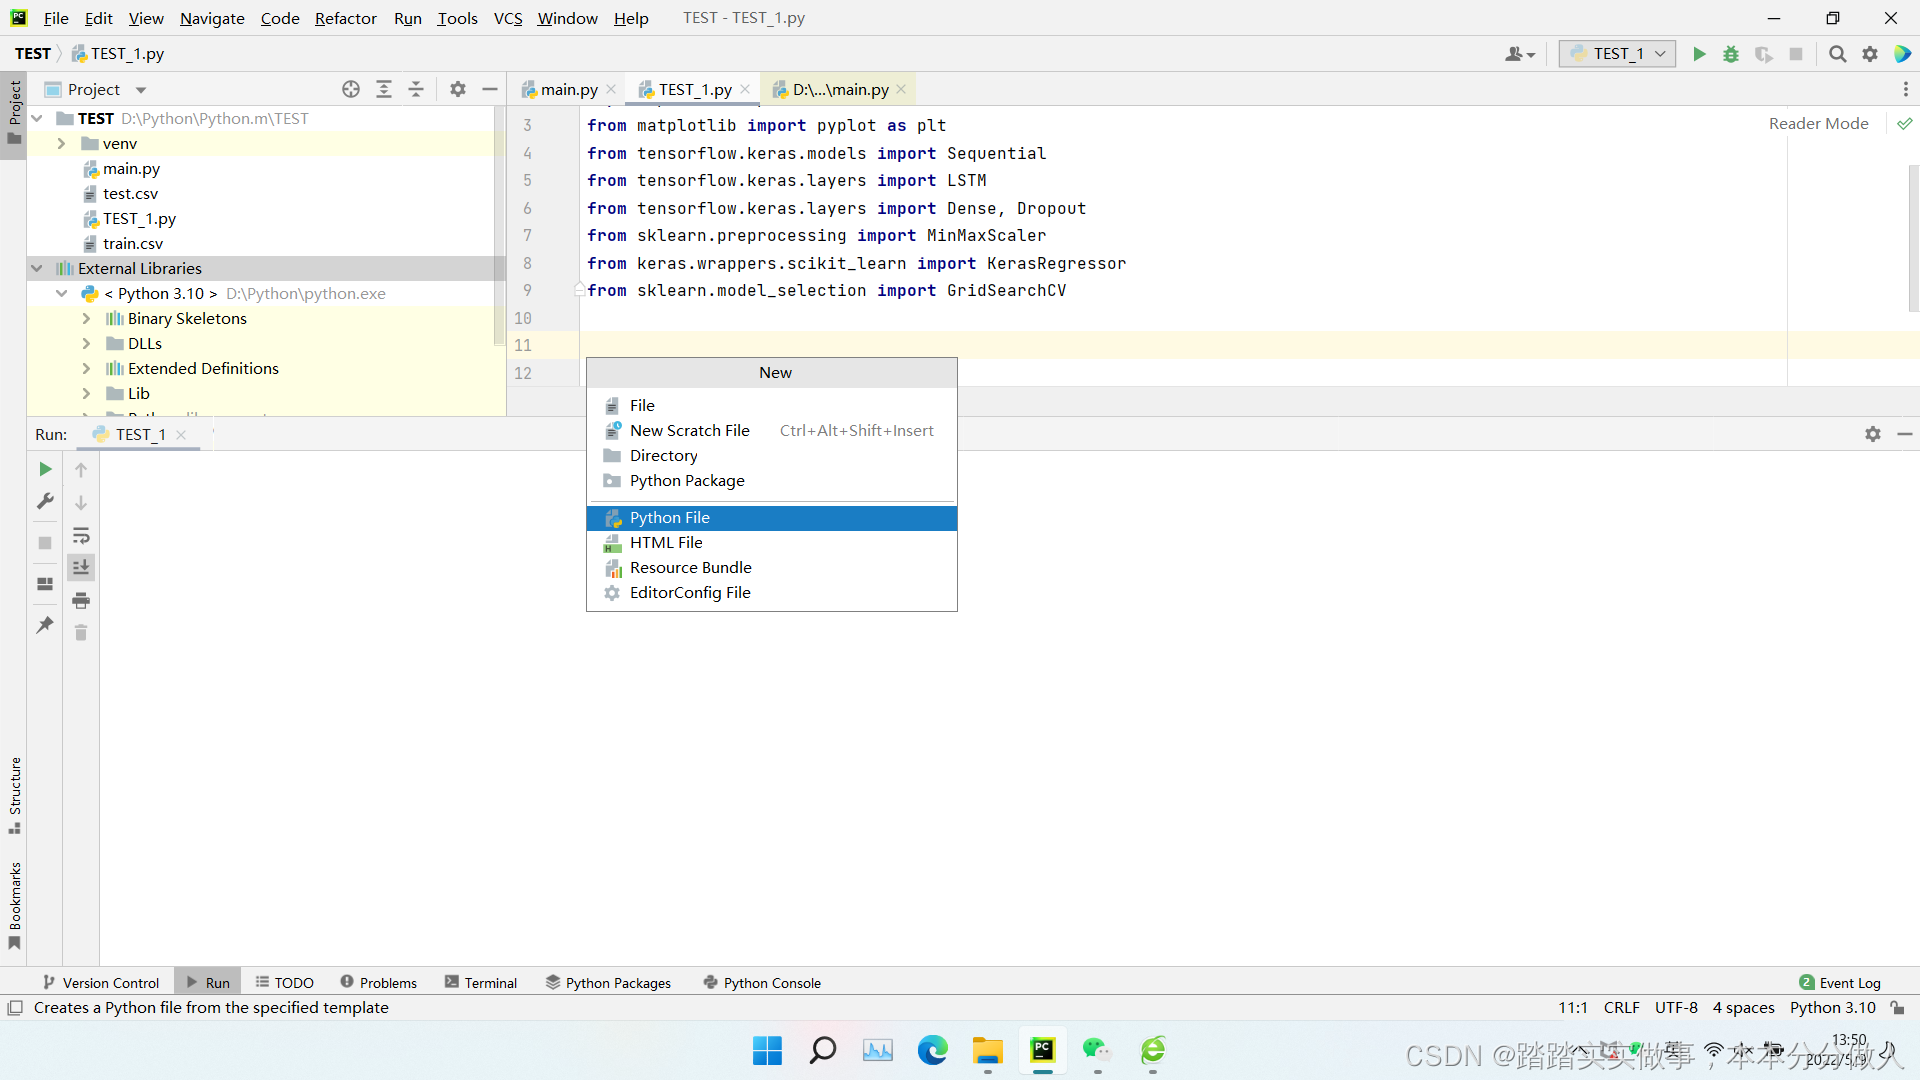Choose Directory in New popup
The width and height of the screenshot is (1920, 1080).
tap(771, 456)
